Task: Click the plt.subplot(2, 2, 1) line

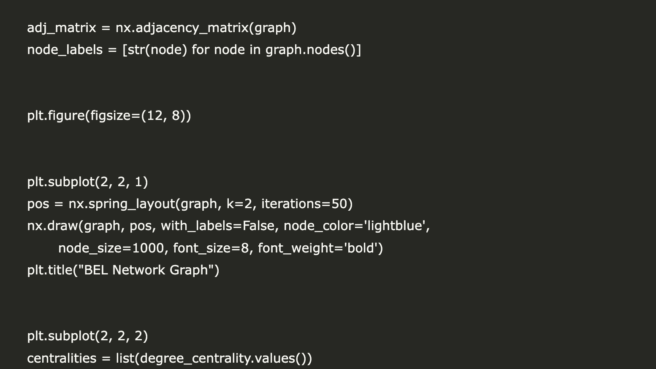Action: [87, 182]
